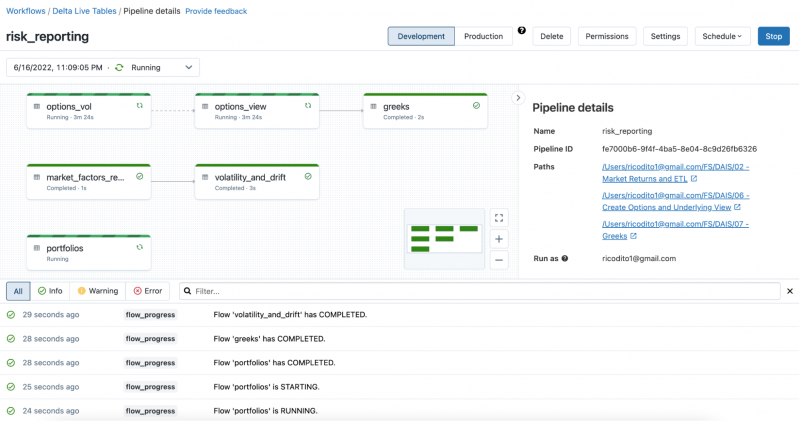Click the help question mark icon

(x=521, y=31)
